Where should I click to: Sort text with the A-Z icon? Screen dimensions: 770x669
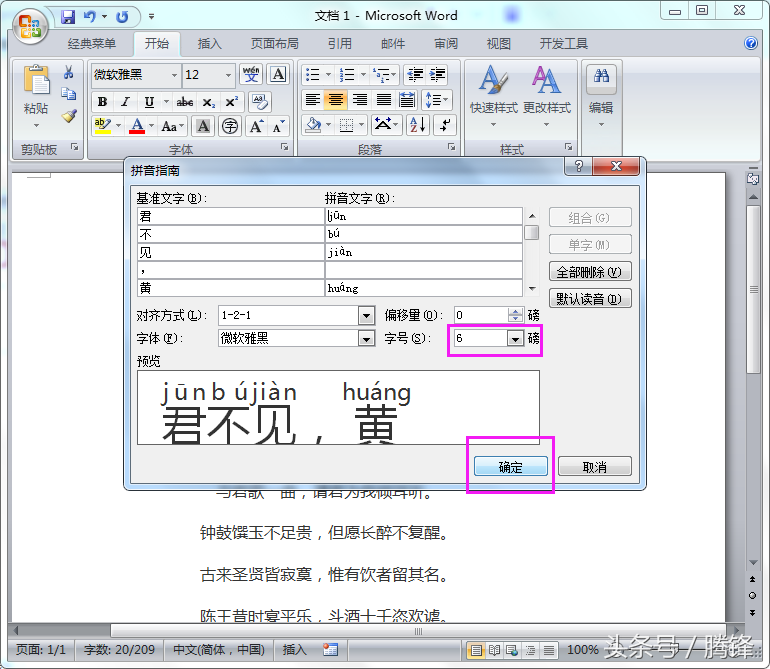click(x=418, y=125)
